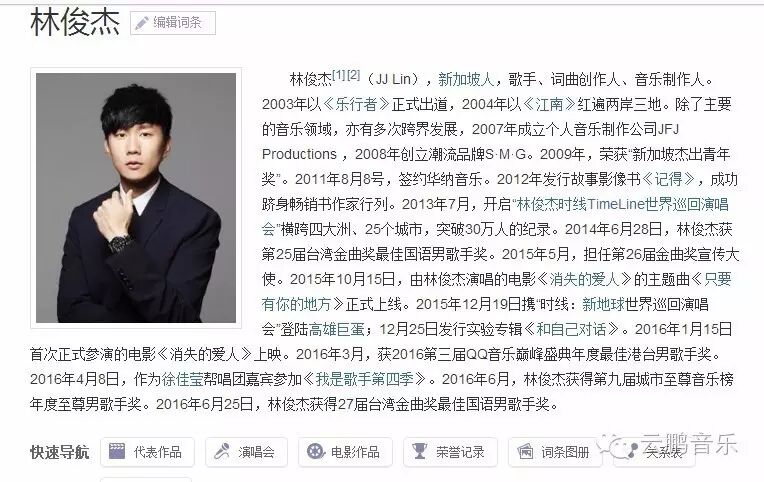
Task: Select the 荣誉记录 navigation item
Action: (x=450, y=452)
